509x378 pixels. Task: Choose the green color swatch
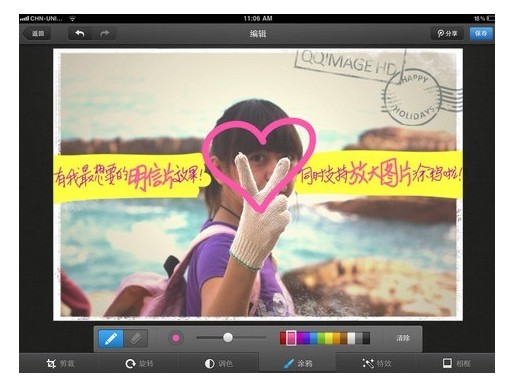coord(321,338)
